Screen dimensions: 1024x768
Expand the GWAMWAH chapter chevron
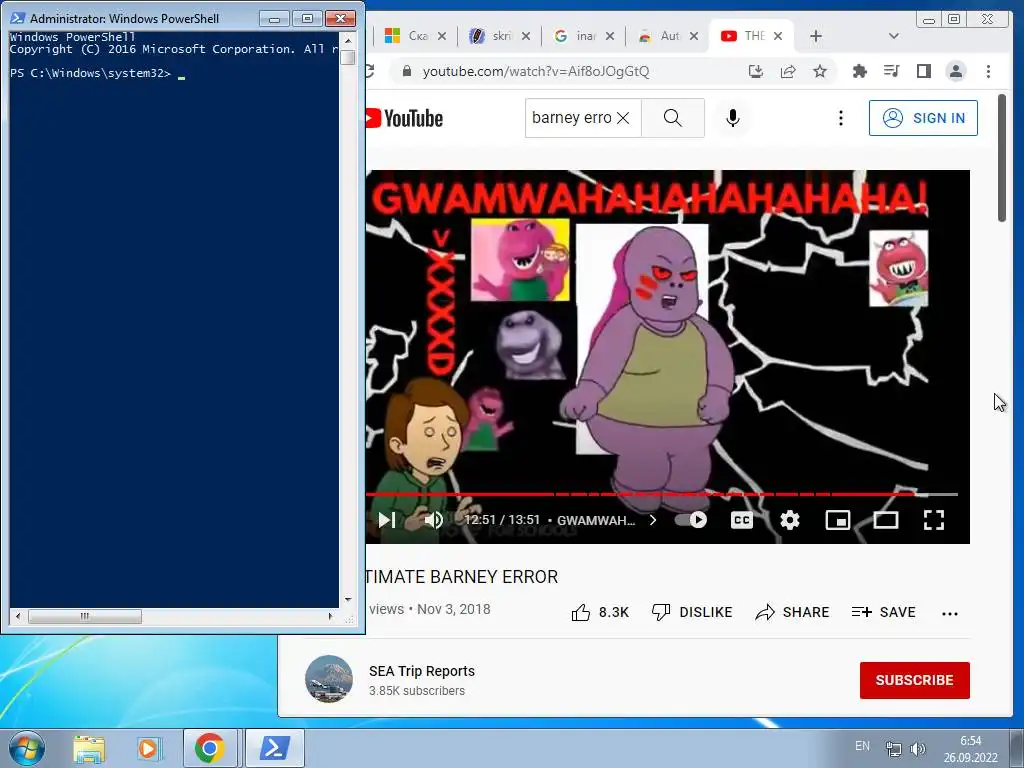click(x=652, y=520)
